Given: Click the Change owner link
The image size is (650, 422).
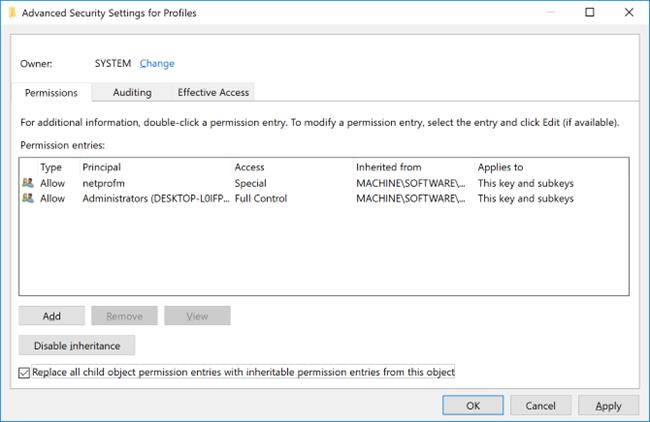Looking at the screenshot, I should pos(157,63).
